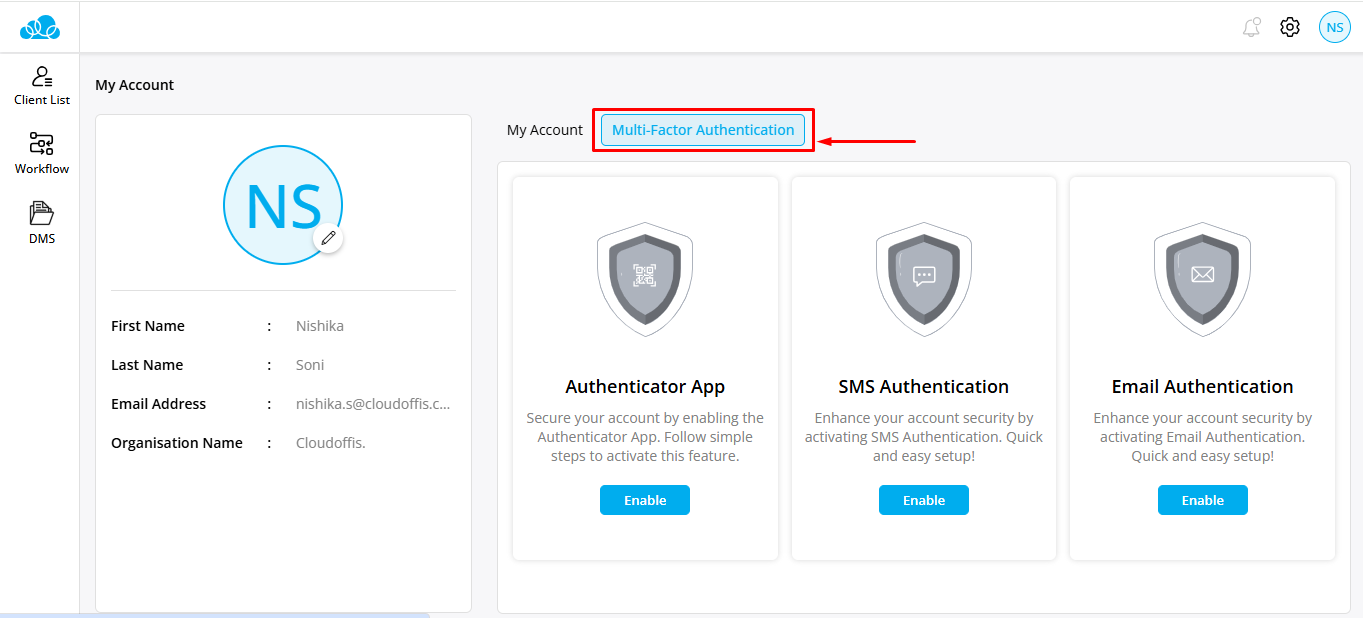The image size is (1363, 618).
Task: Click the Authenticator App heading
Action: click(x=645, y=387)
